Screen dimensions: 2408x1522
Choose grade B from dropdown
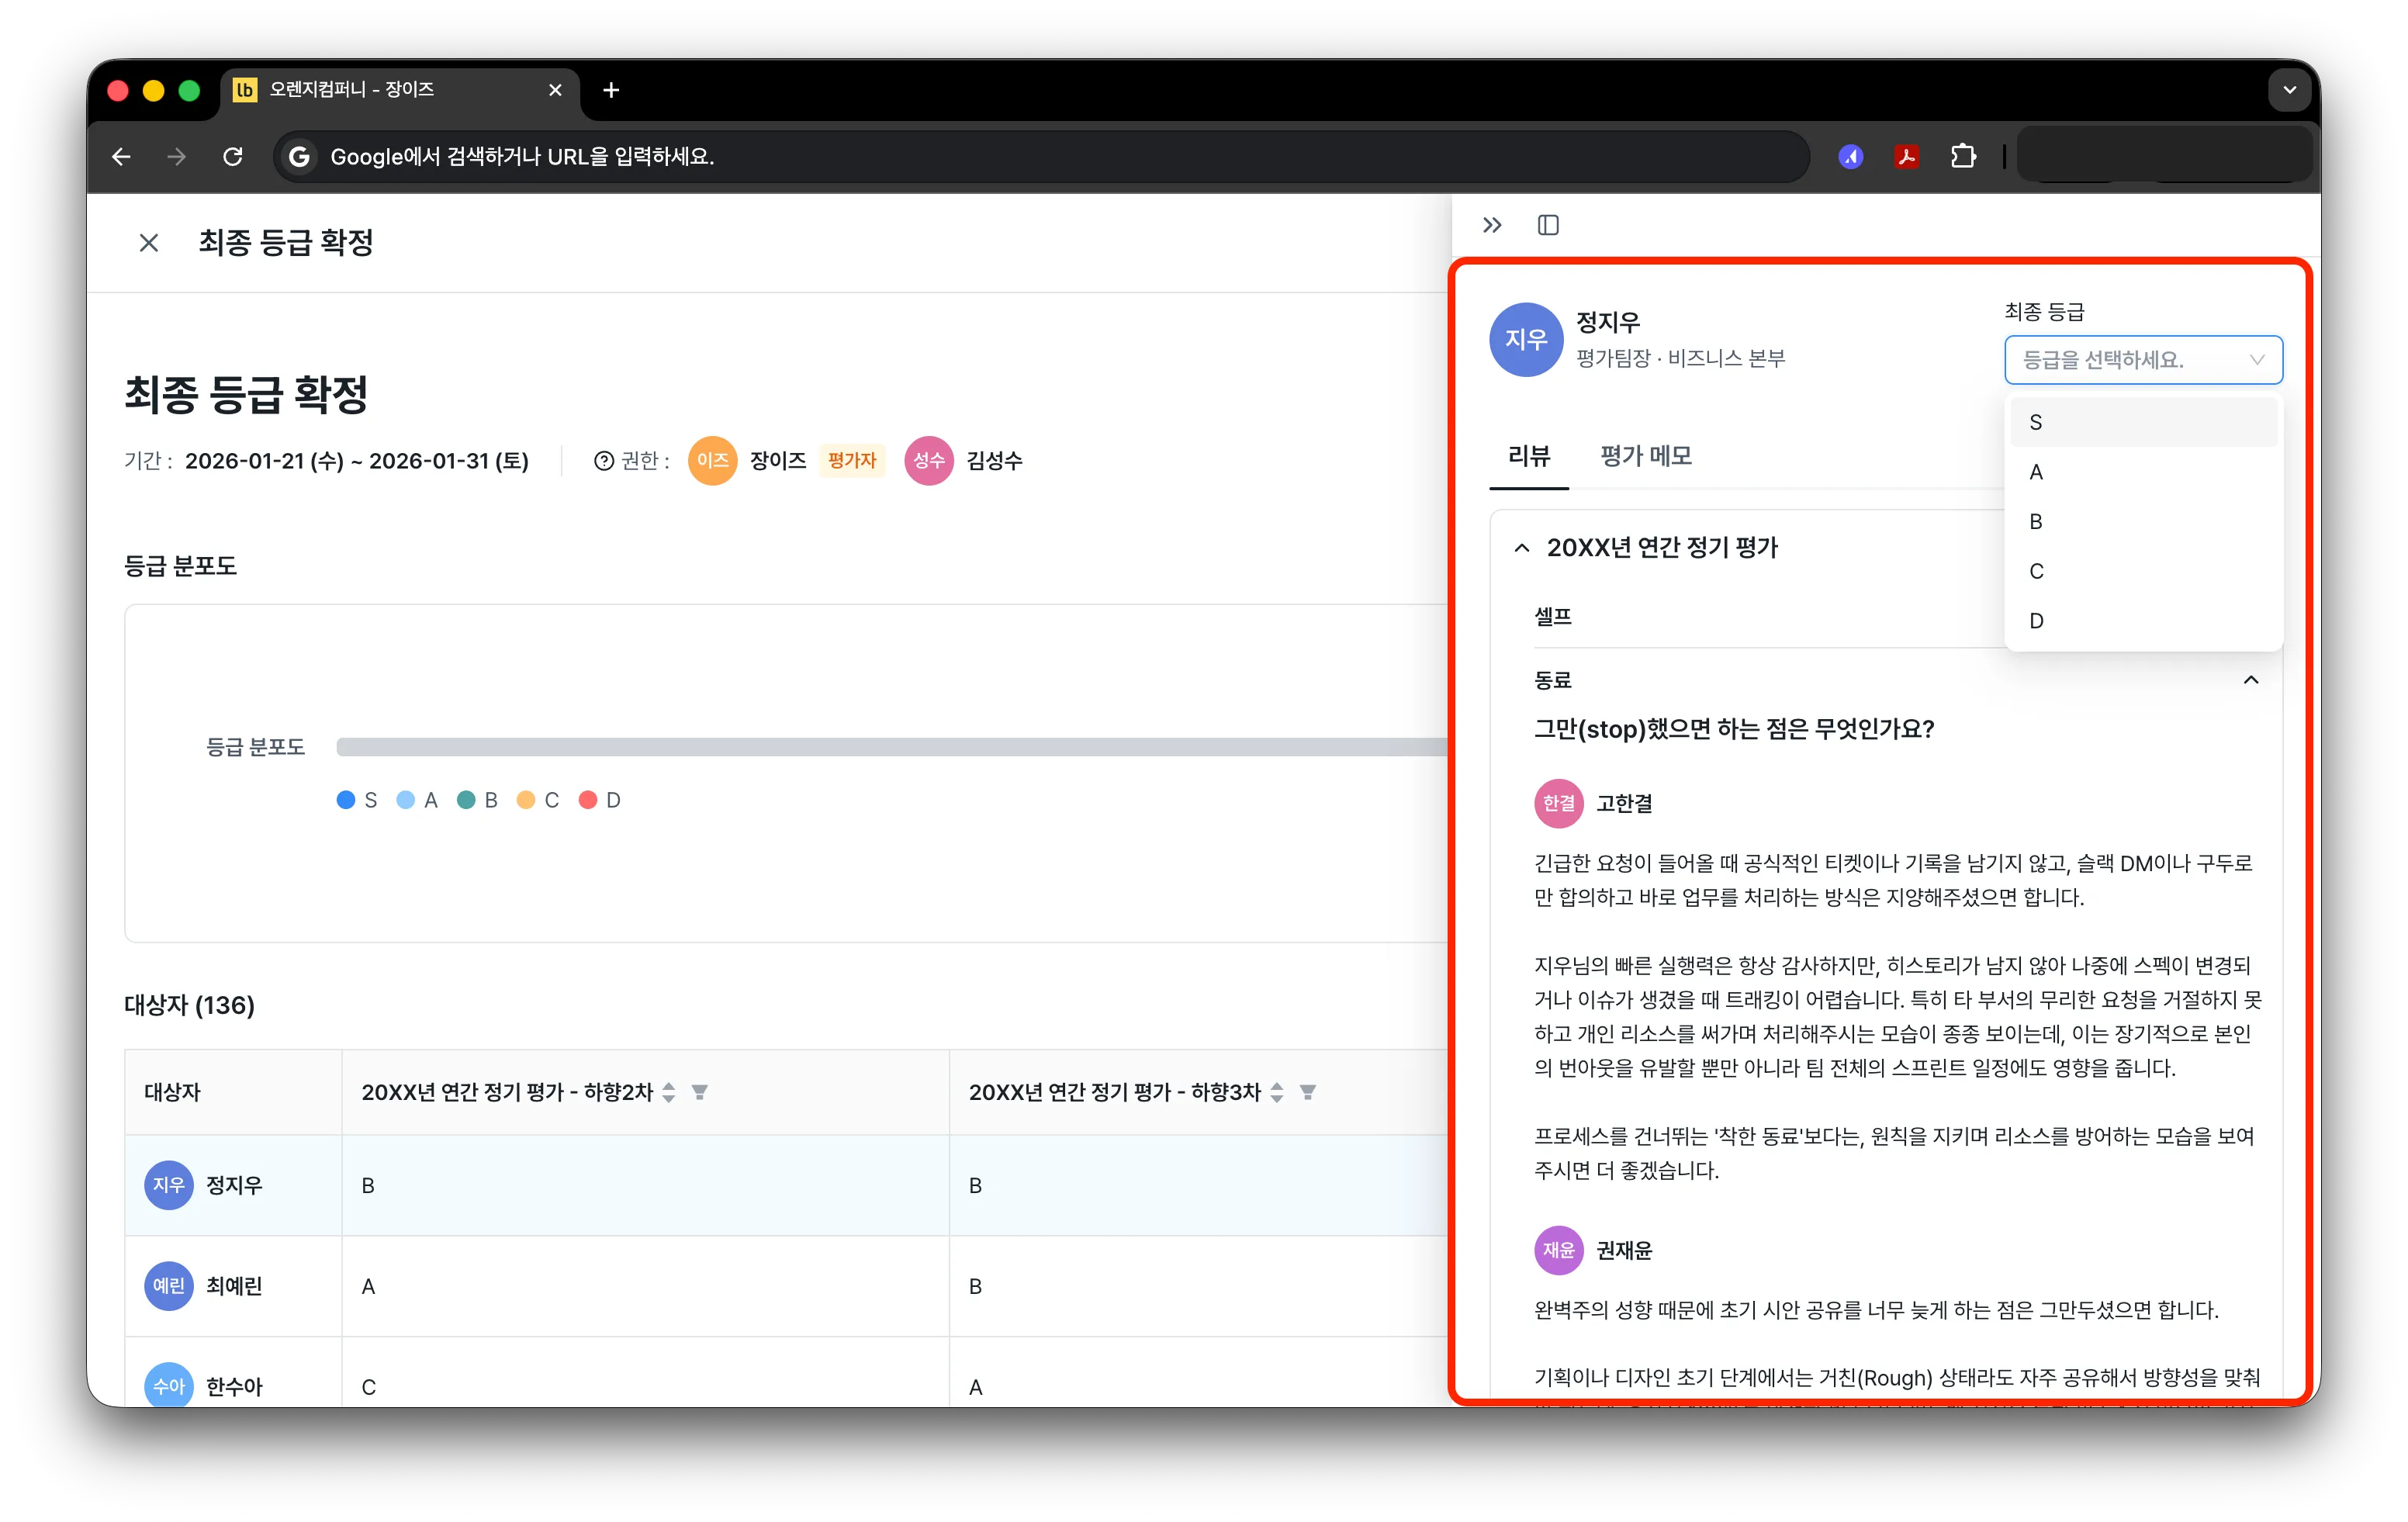(2143, 521)
